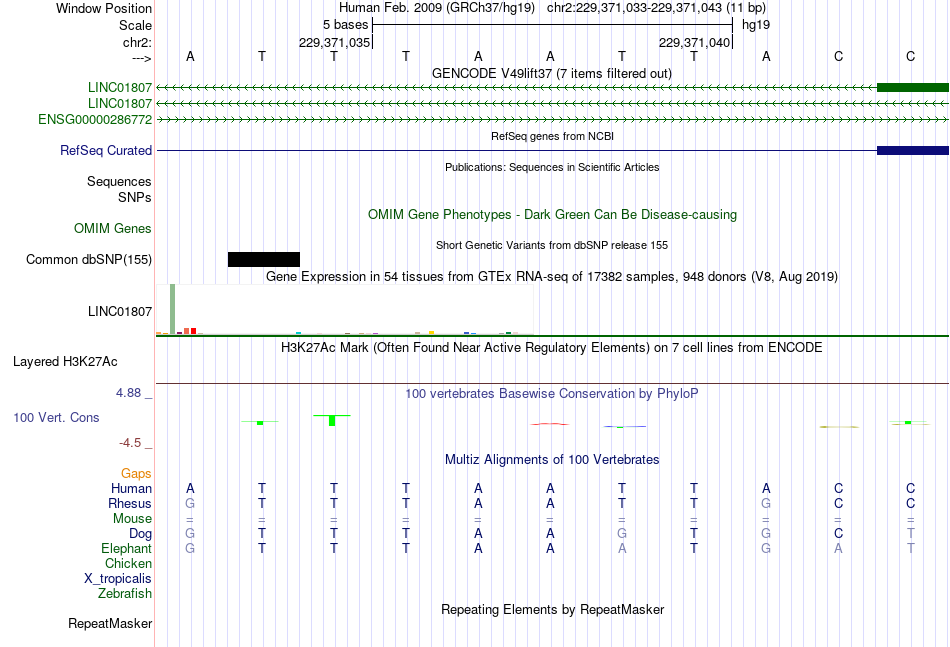Click the RepeatMasker track label
Screen dimensions: 950x647
click(110, 623)
